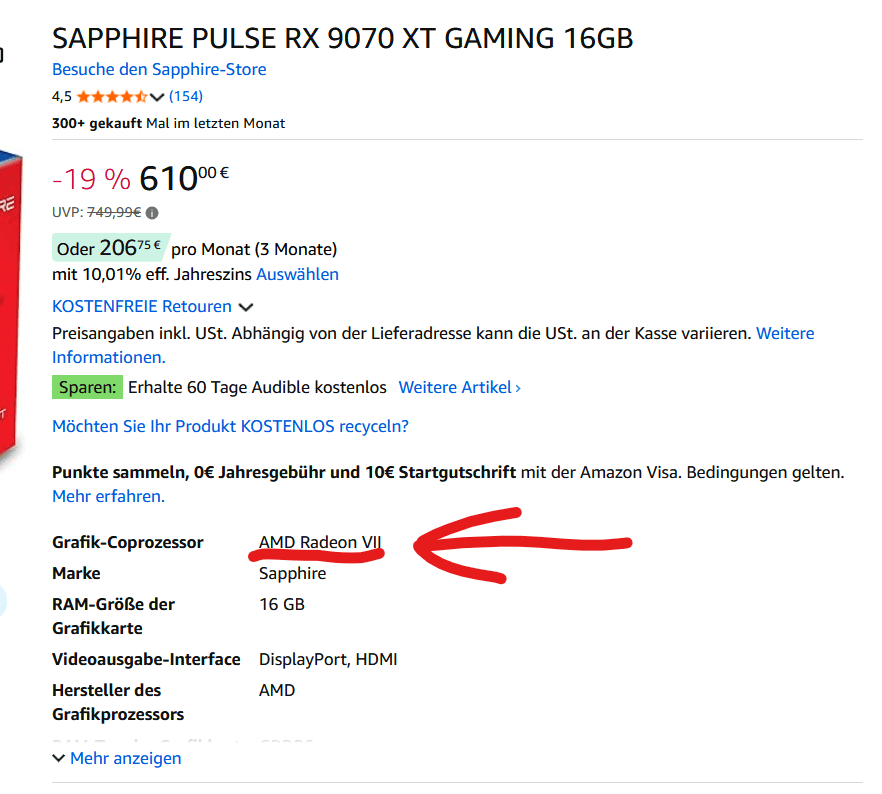Screen dimensions: 882x794
Task: Expand the chevron after KOSTENFREIE Retouren
Action: point(245,308)
